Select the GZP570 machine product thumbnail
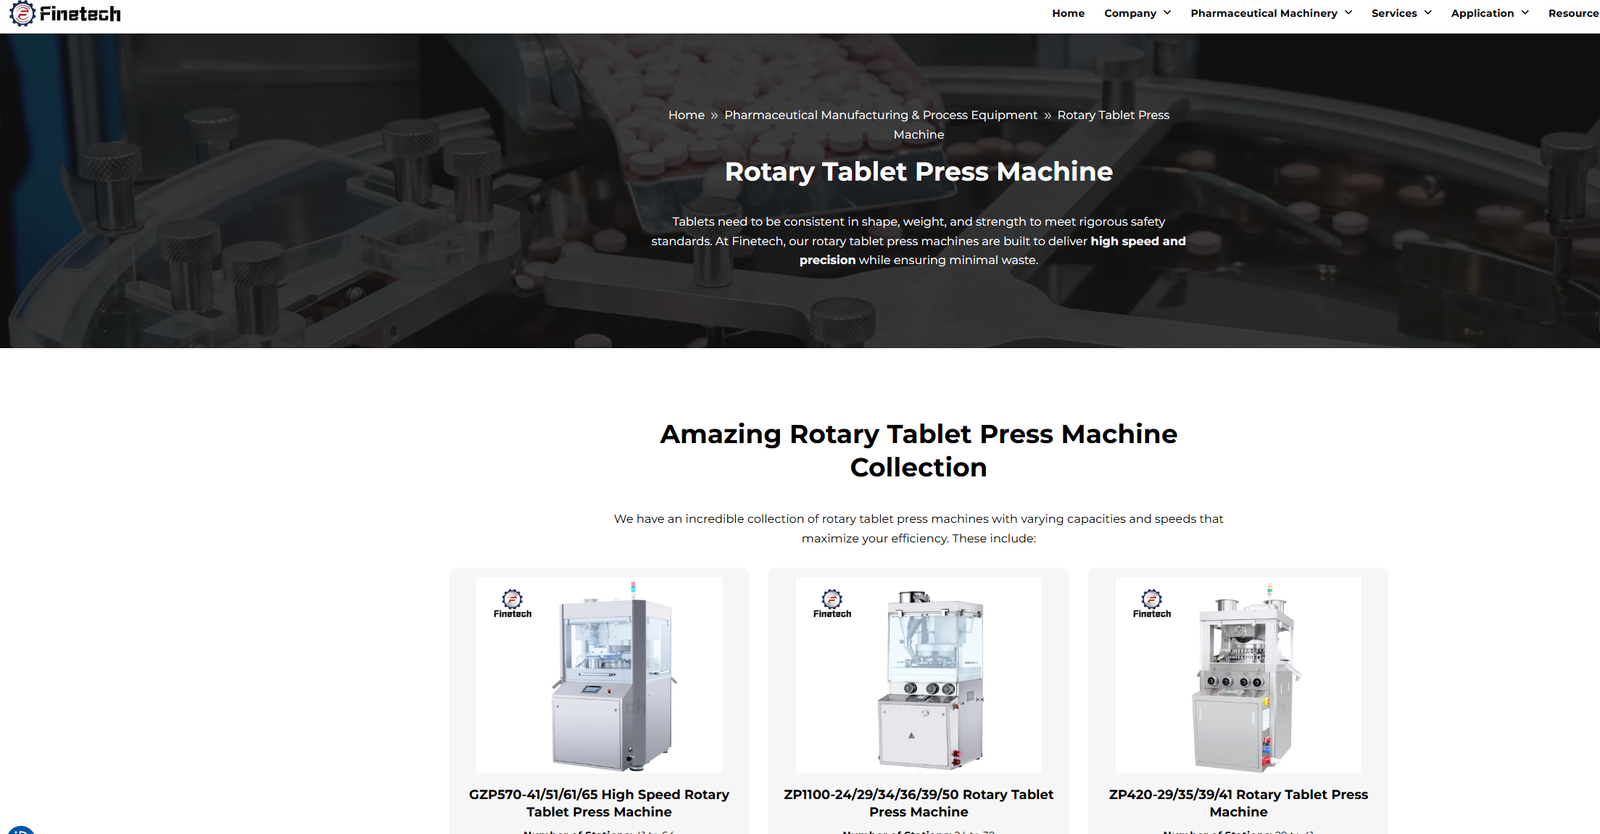 click(x=599, y=675)
